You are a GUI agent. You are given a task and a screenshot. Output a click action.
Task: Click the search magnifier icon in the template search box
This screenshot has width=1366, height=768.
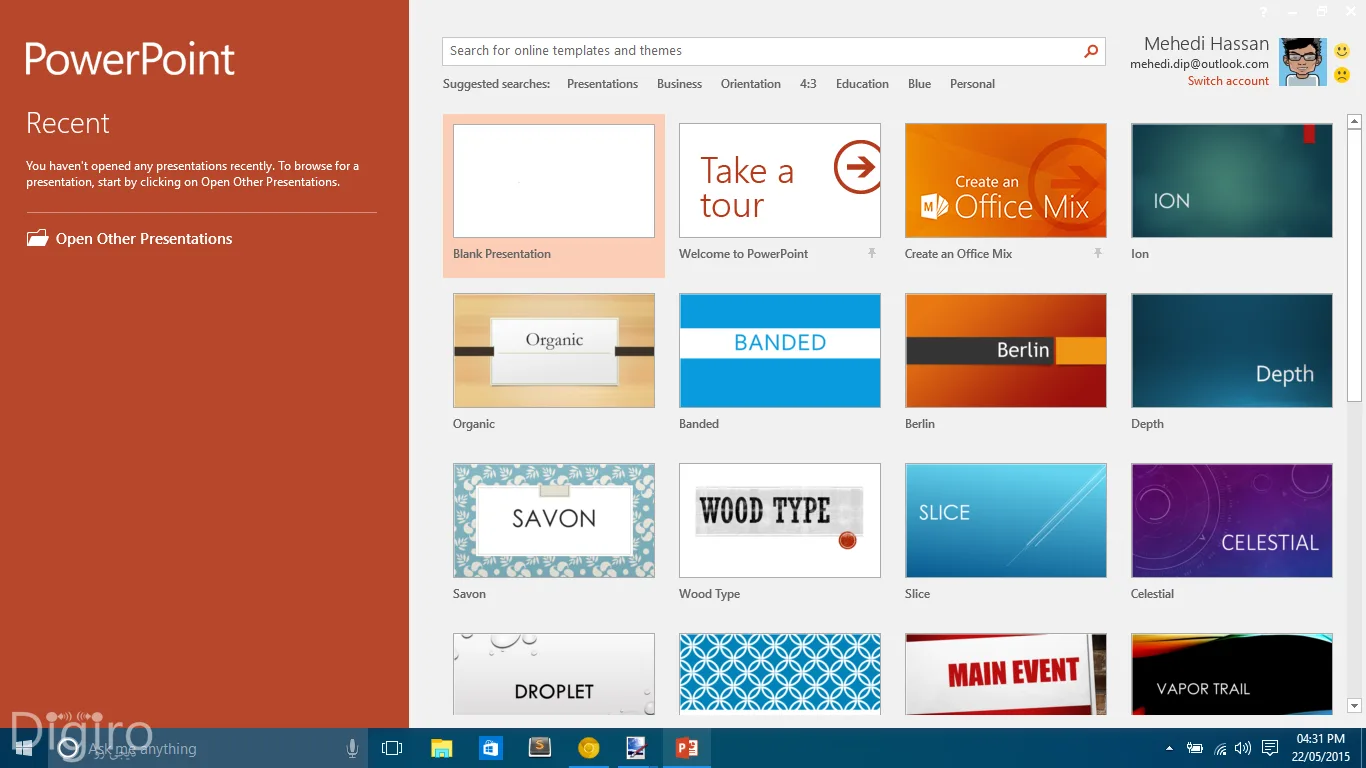pos(1091,51)
